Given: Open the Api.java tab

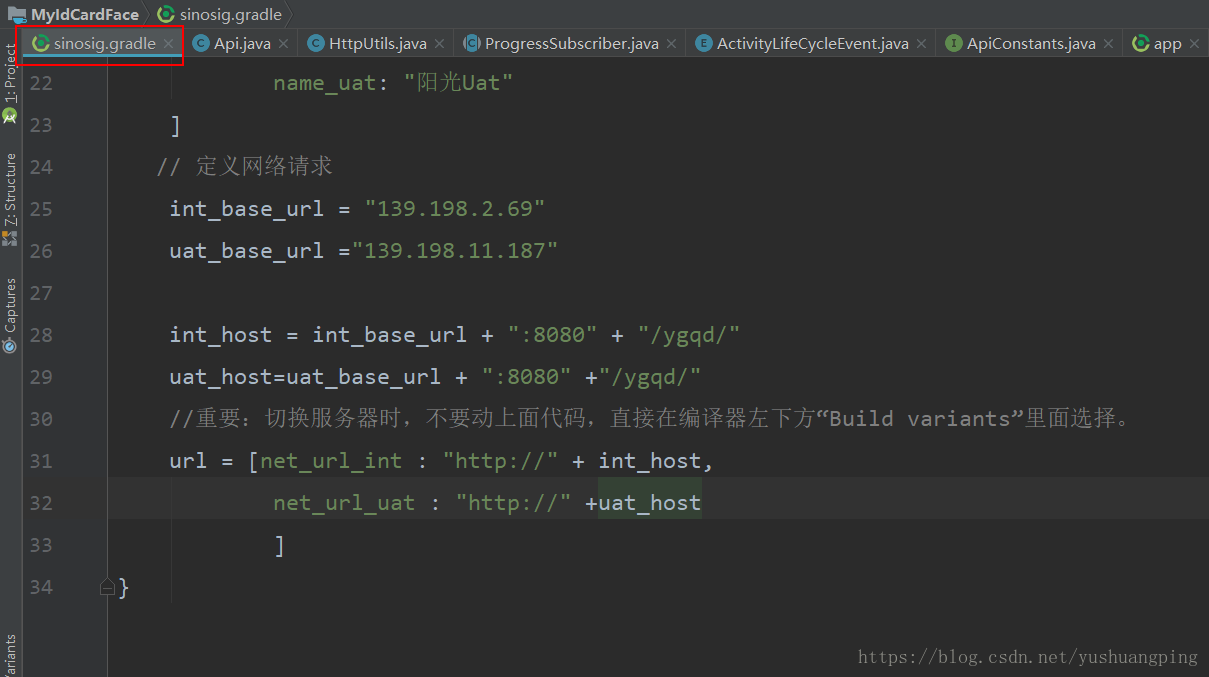Looking at the screenshot, I should (242, 44).
